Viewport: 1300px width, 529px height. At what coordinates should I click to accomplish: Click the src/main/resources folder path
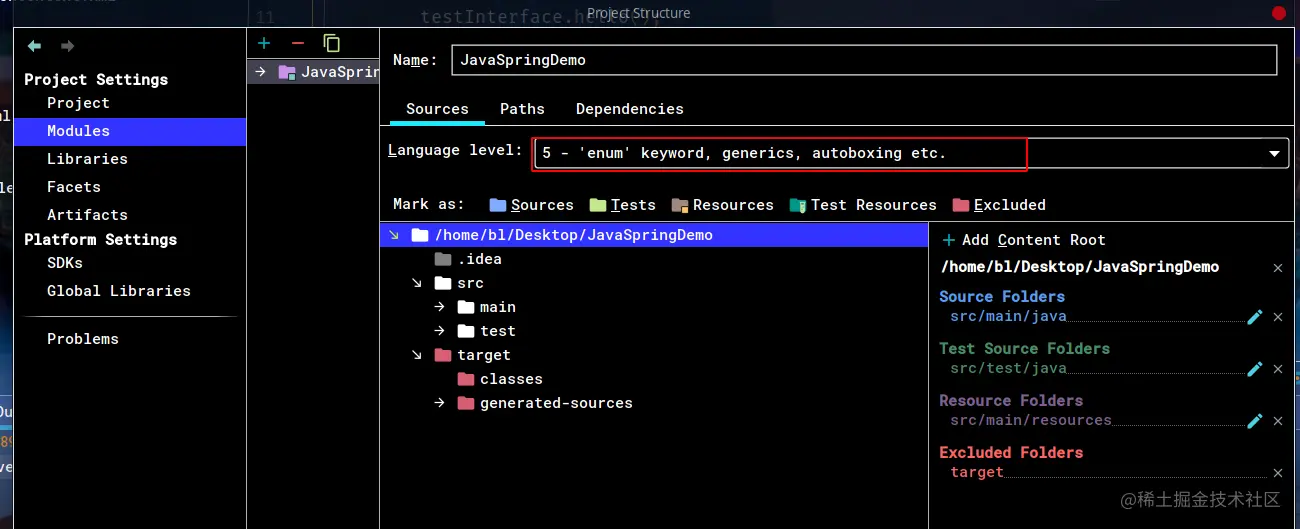pyautogui.click(x=1030, y=421)
